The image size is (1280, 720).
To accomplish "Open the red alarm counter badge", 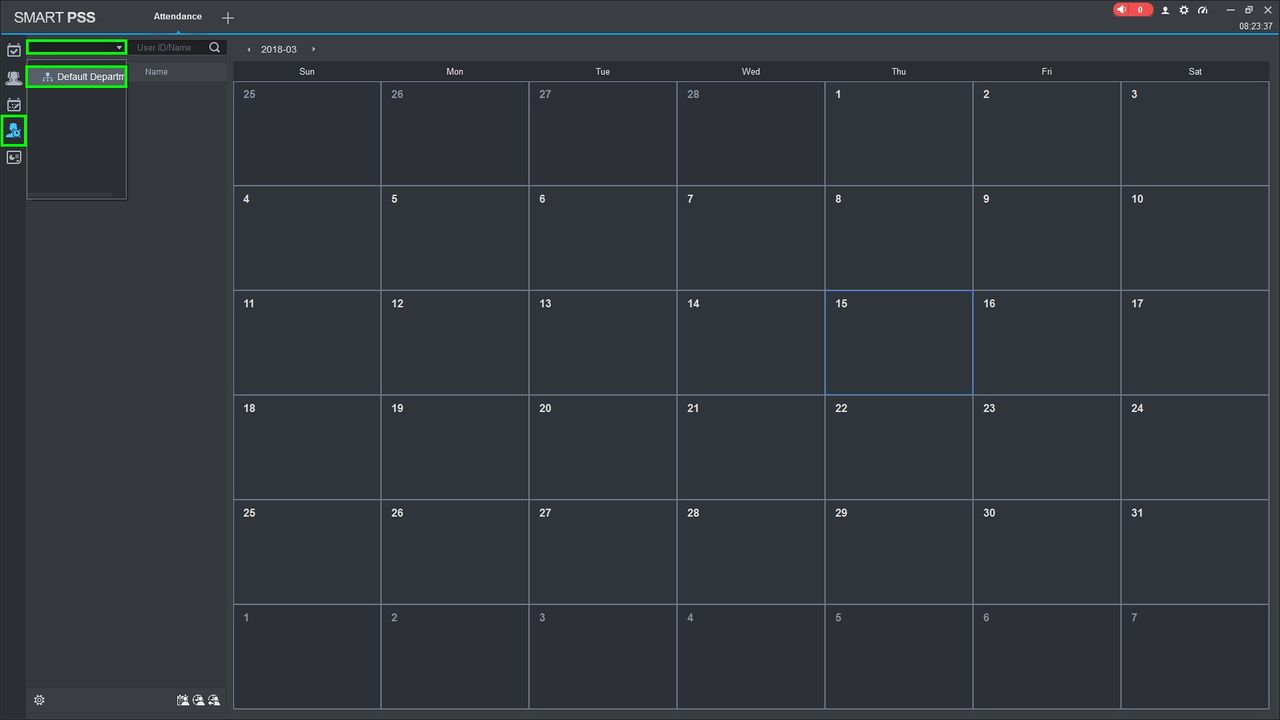I will click(1132, 10).
